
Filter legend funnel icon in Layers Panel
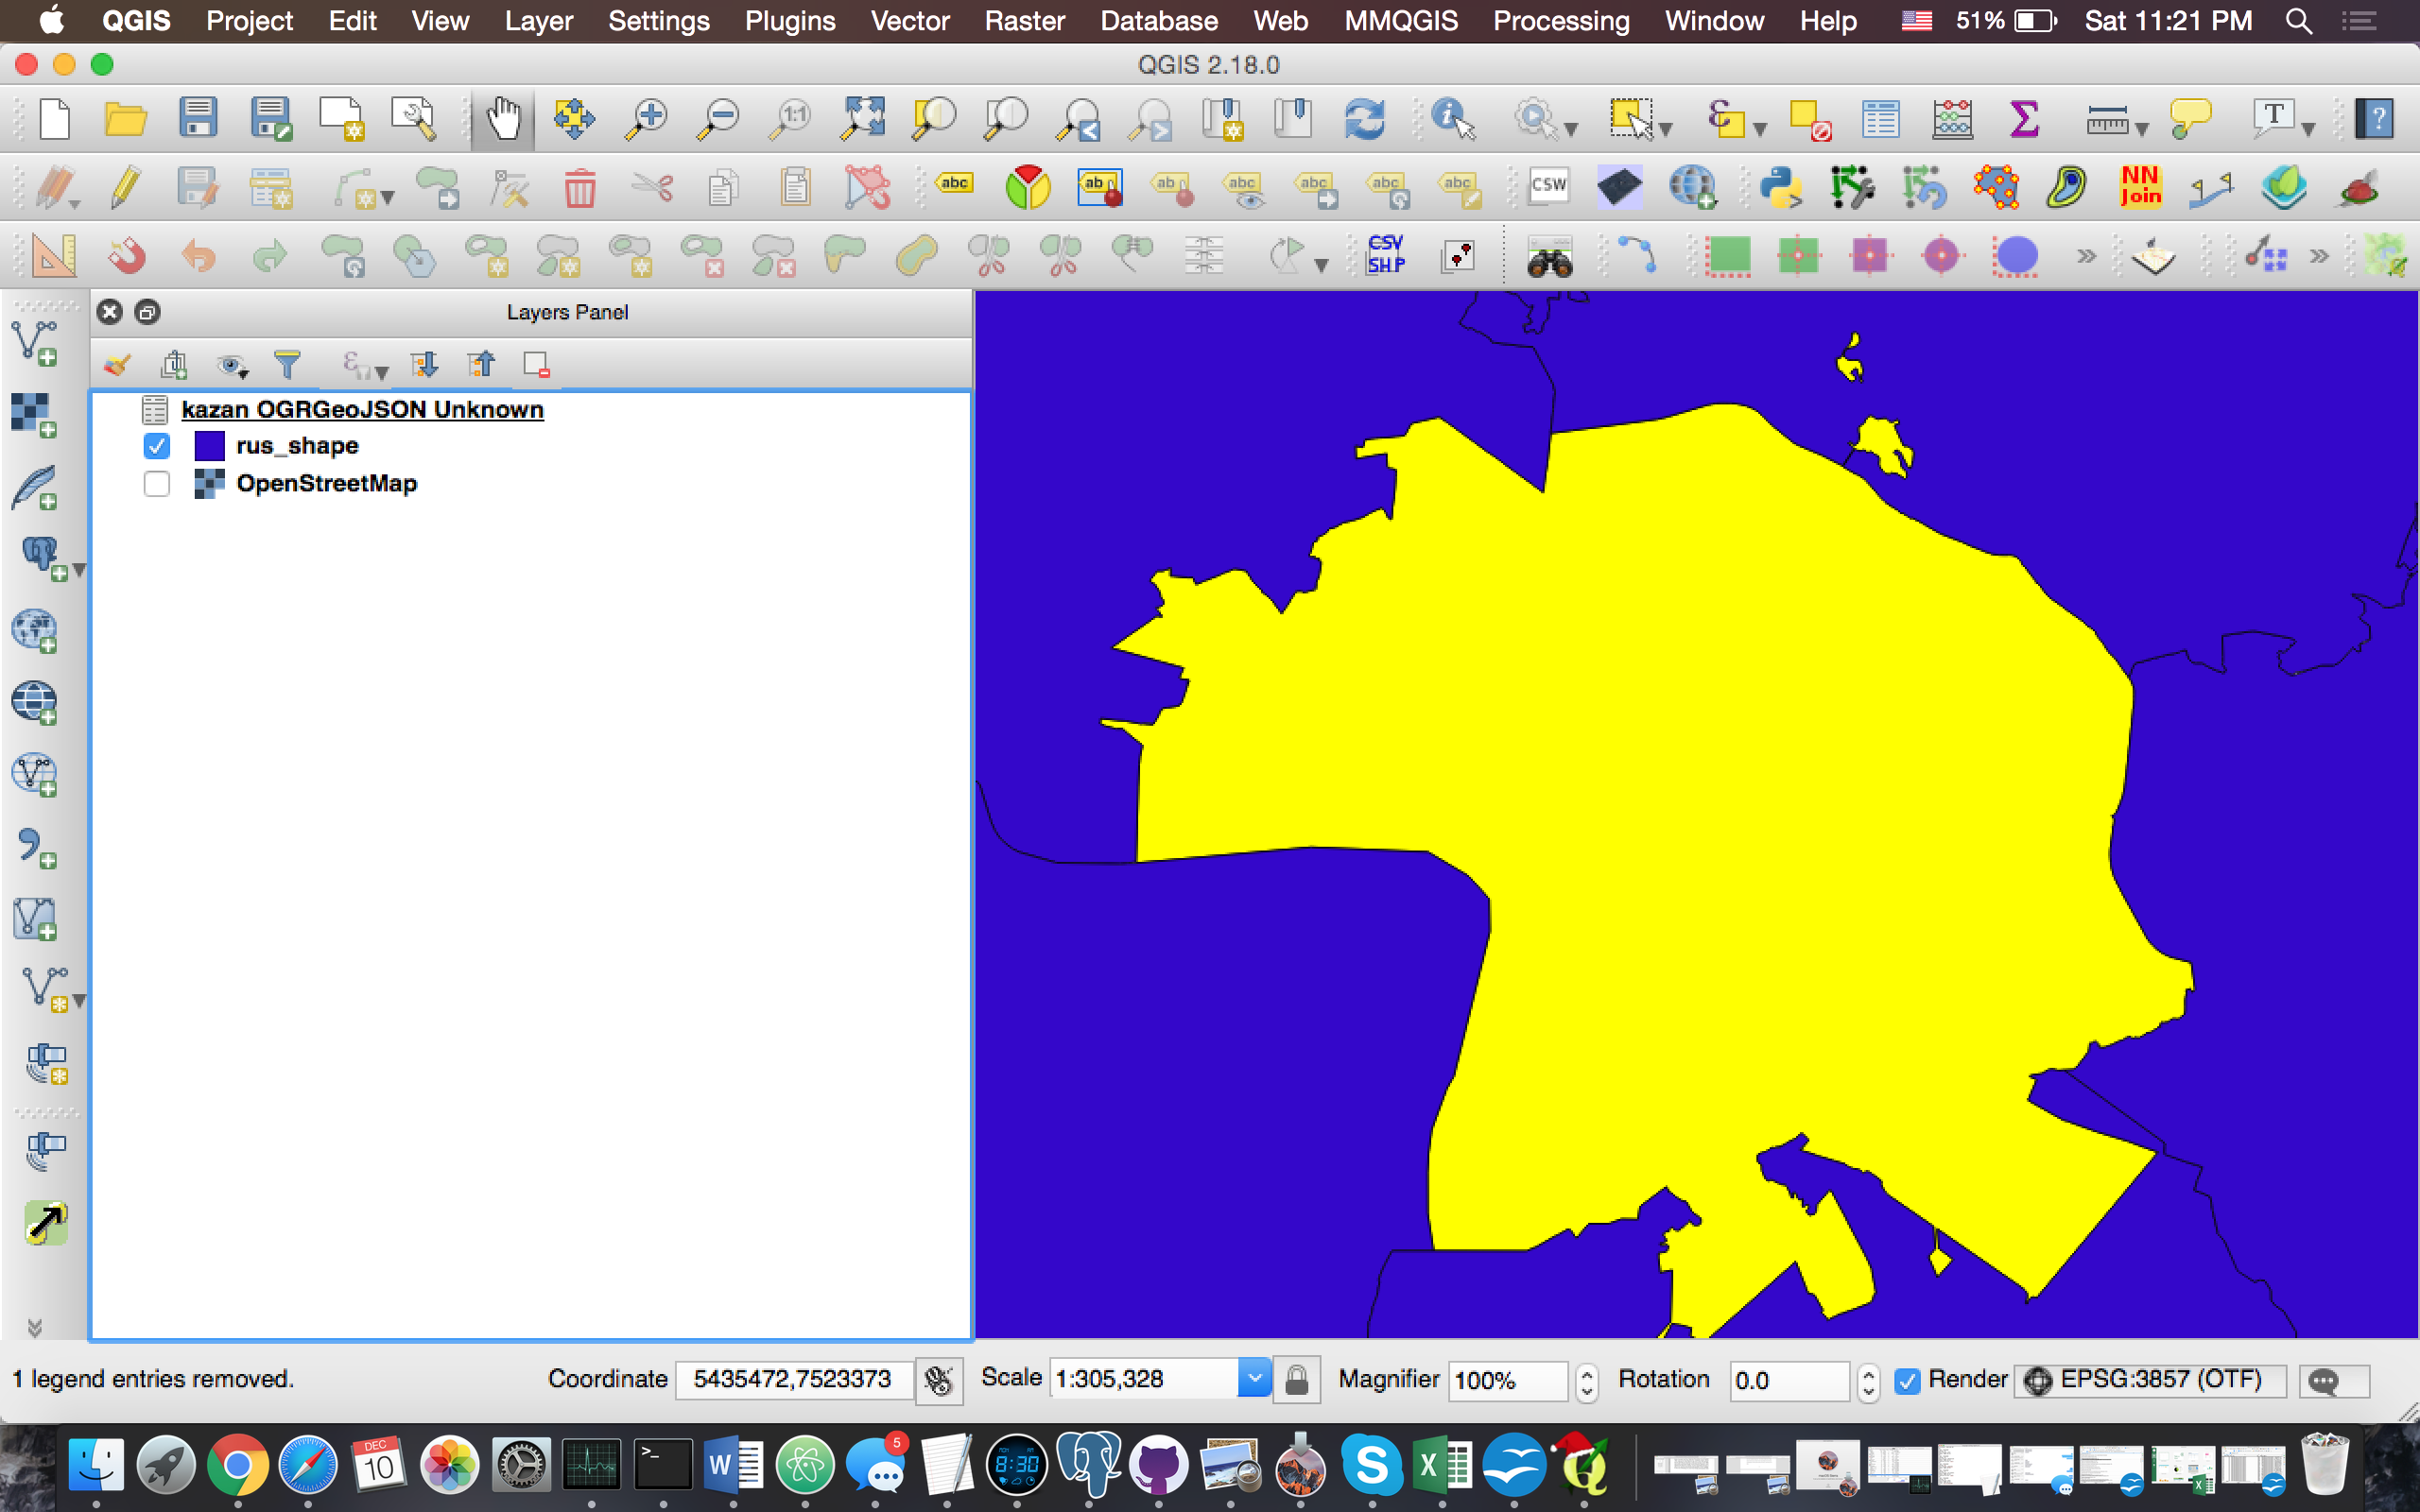(287, 365)
